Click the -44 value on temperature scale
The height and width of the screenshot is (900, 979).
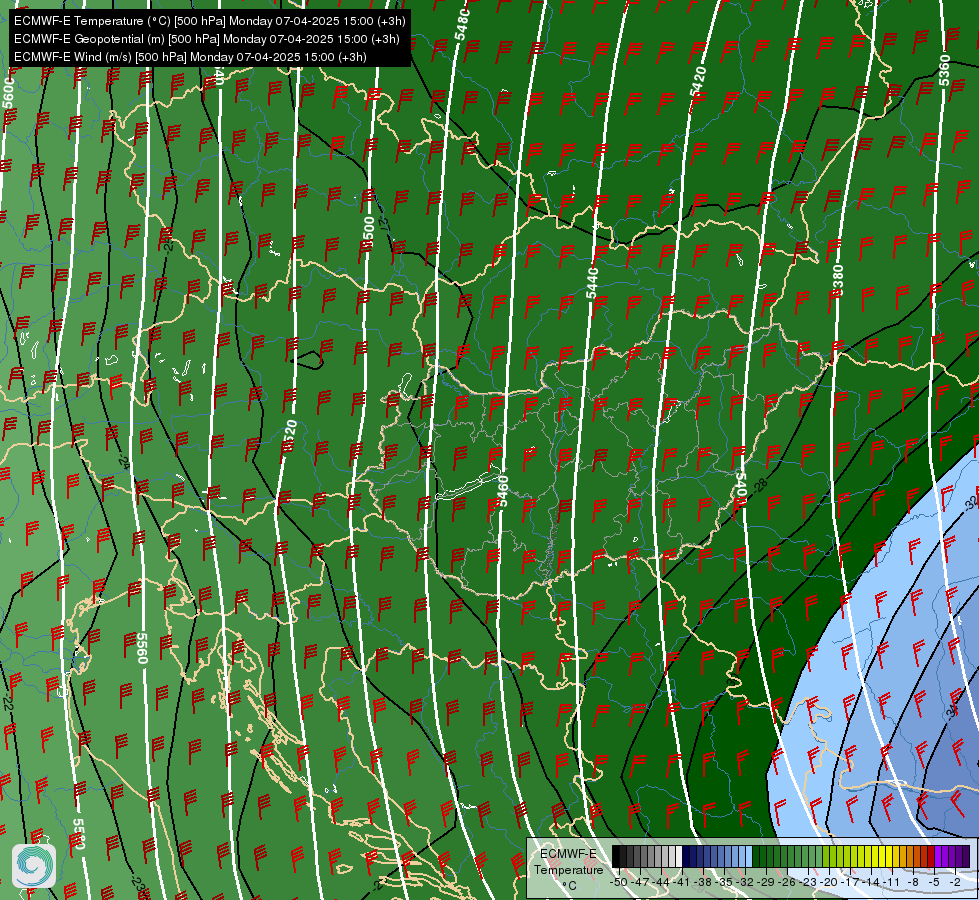click(x=661, y=882)
